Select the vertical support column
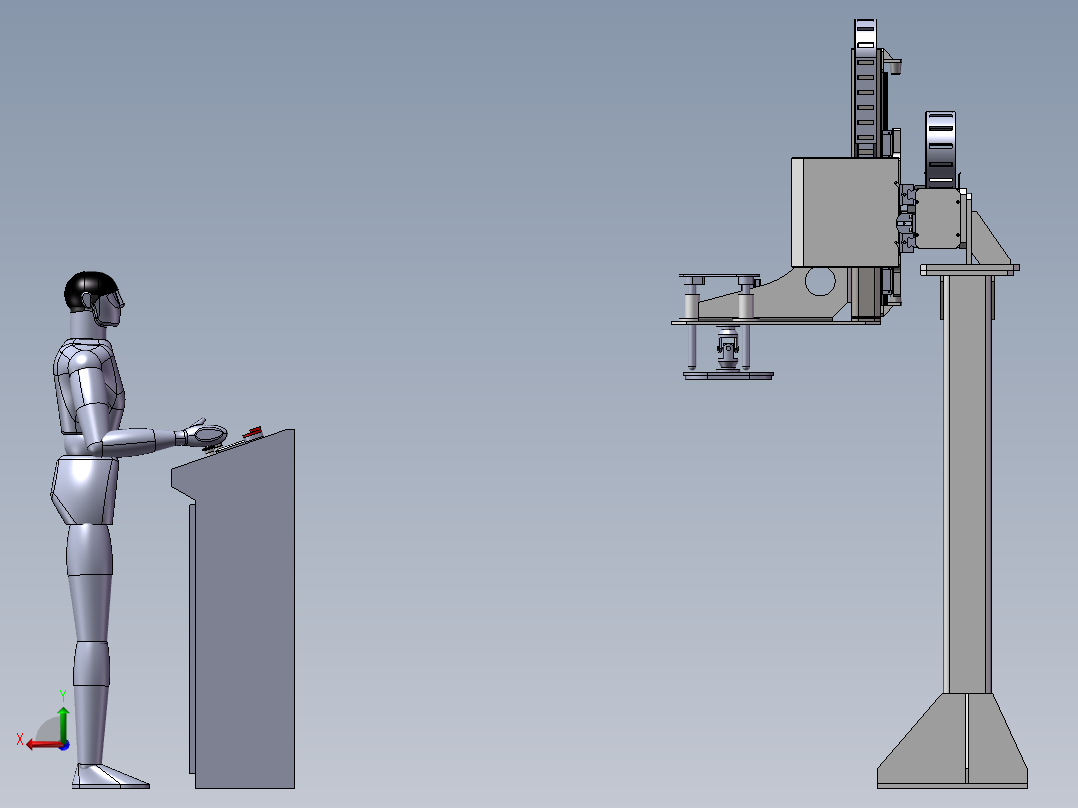Screen dimensions: 1078x808 [x=968, y=480]
